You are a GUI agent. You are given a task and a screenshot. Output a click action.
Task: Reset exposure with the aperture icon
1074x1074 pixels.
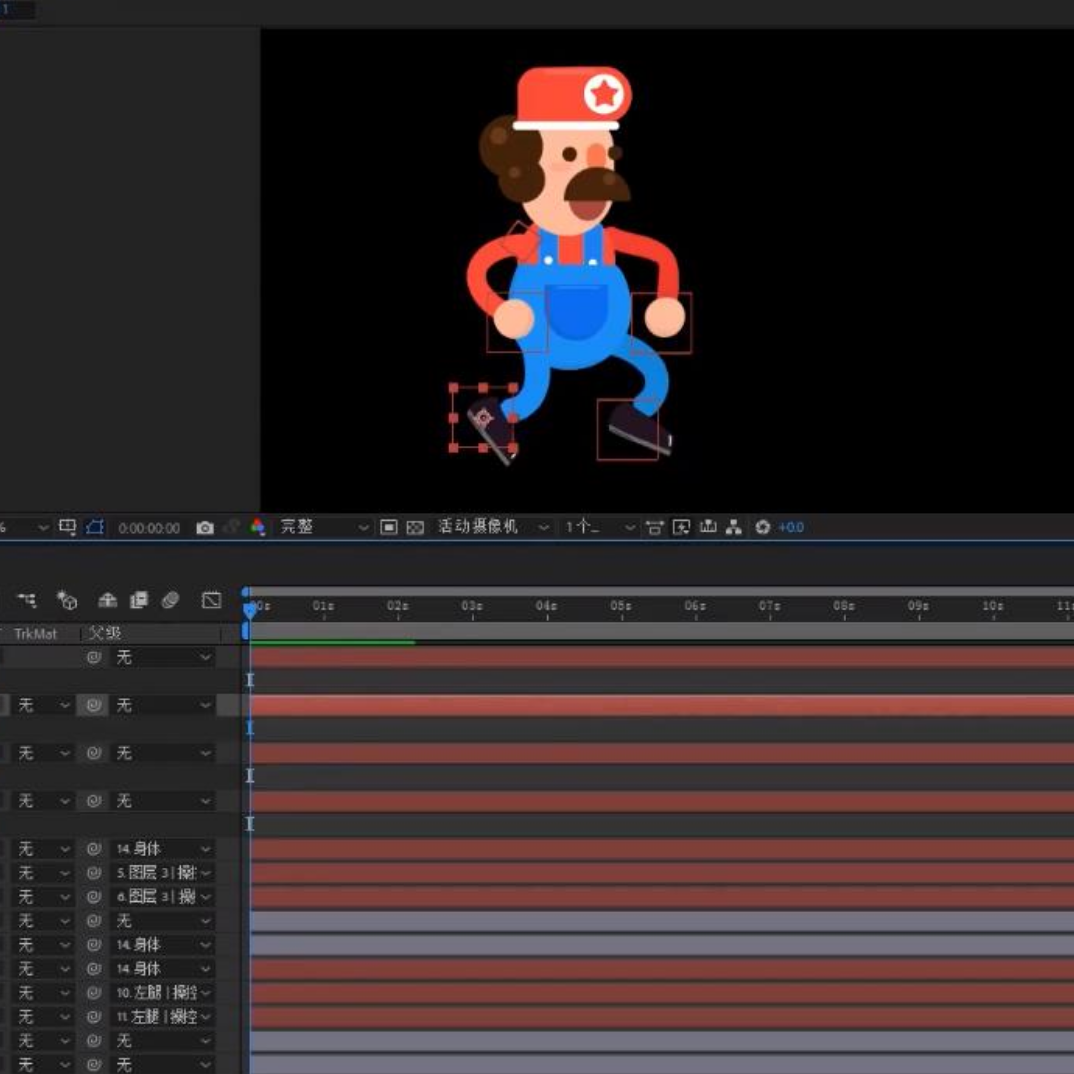click(x=762, y=527)
